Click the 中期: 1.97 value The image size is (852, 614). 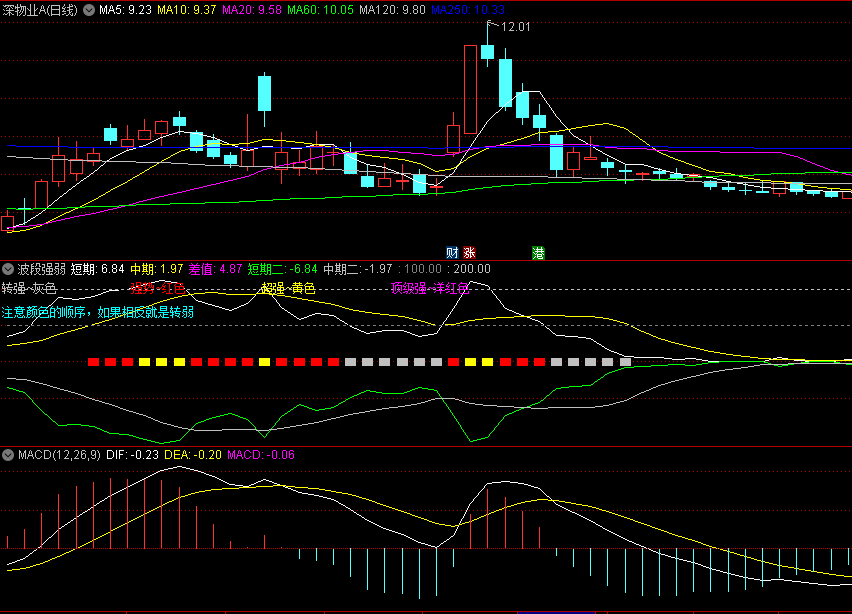(x=156, y=269)
